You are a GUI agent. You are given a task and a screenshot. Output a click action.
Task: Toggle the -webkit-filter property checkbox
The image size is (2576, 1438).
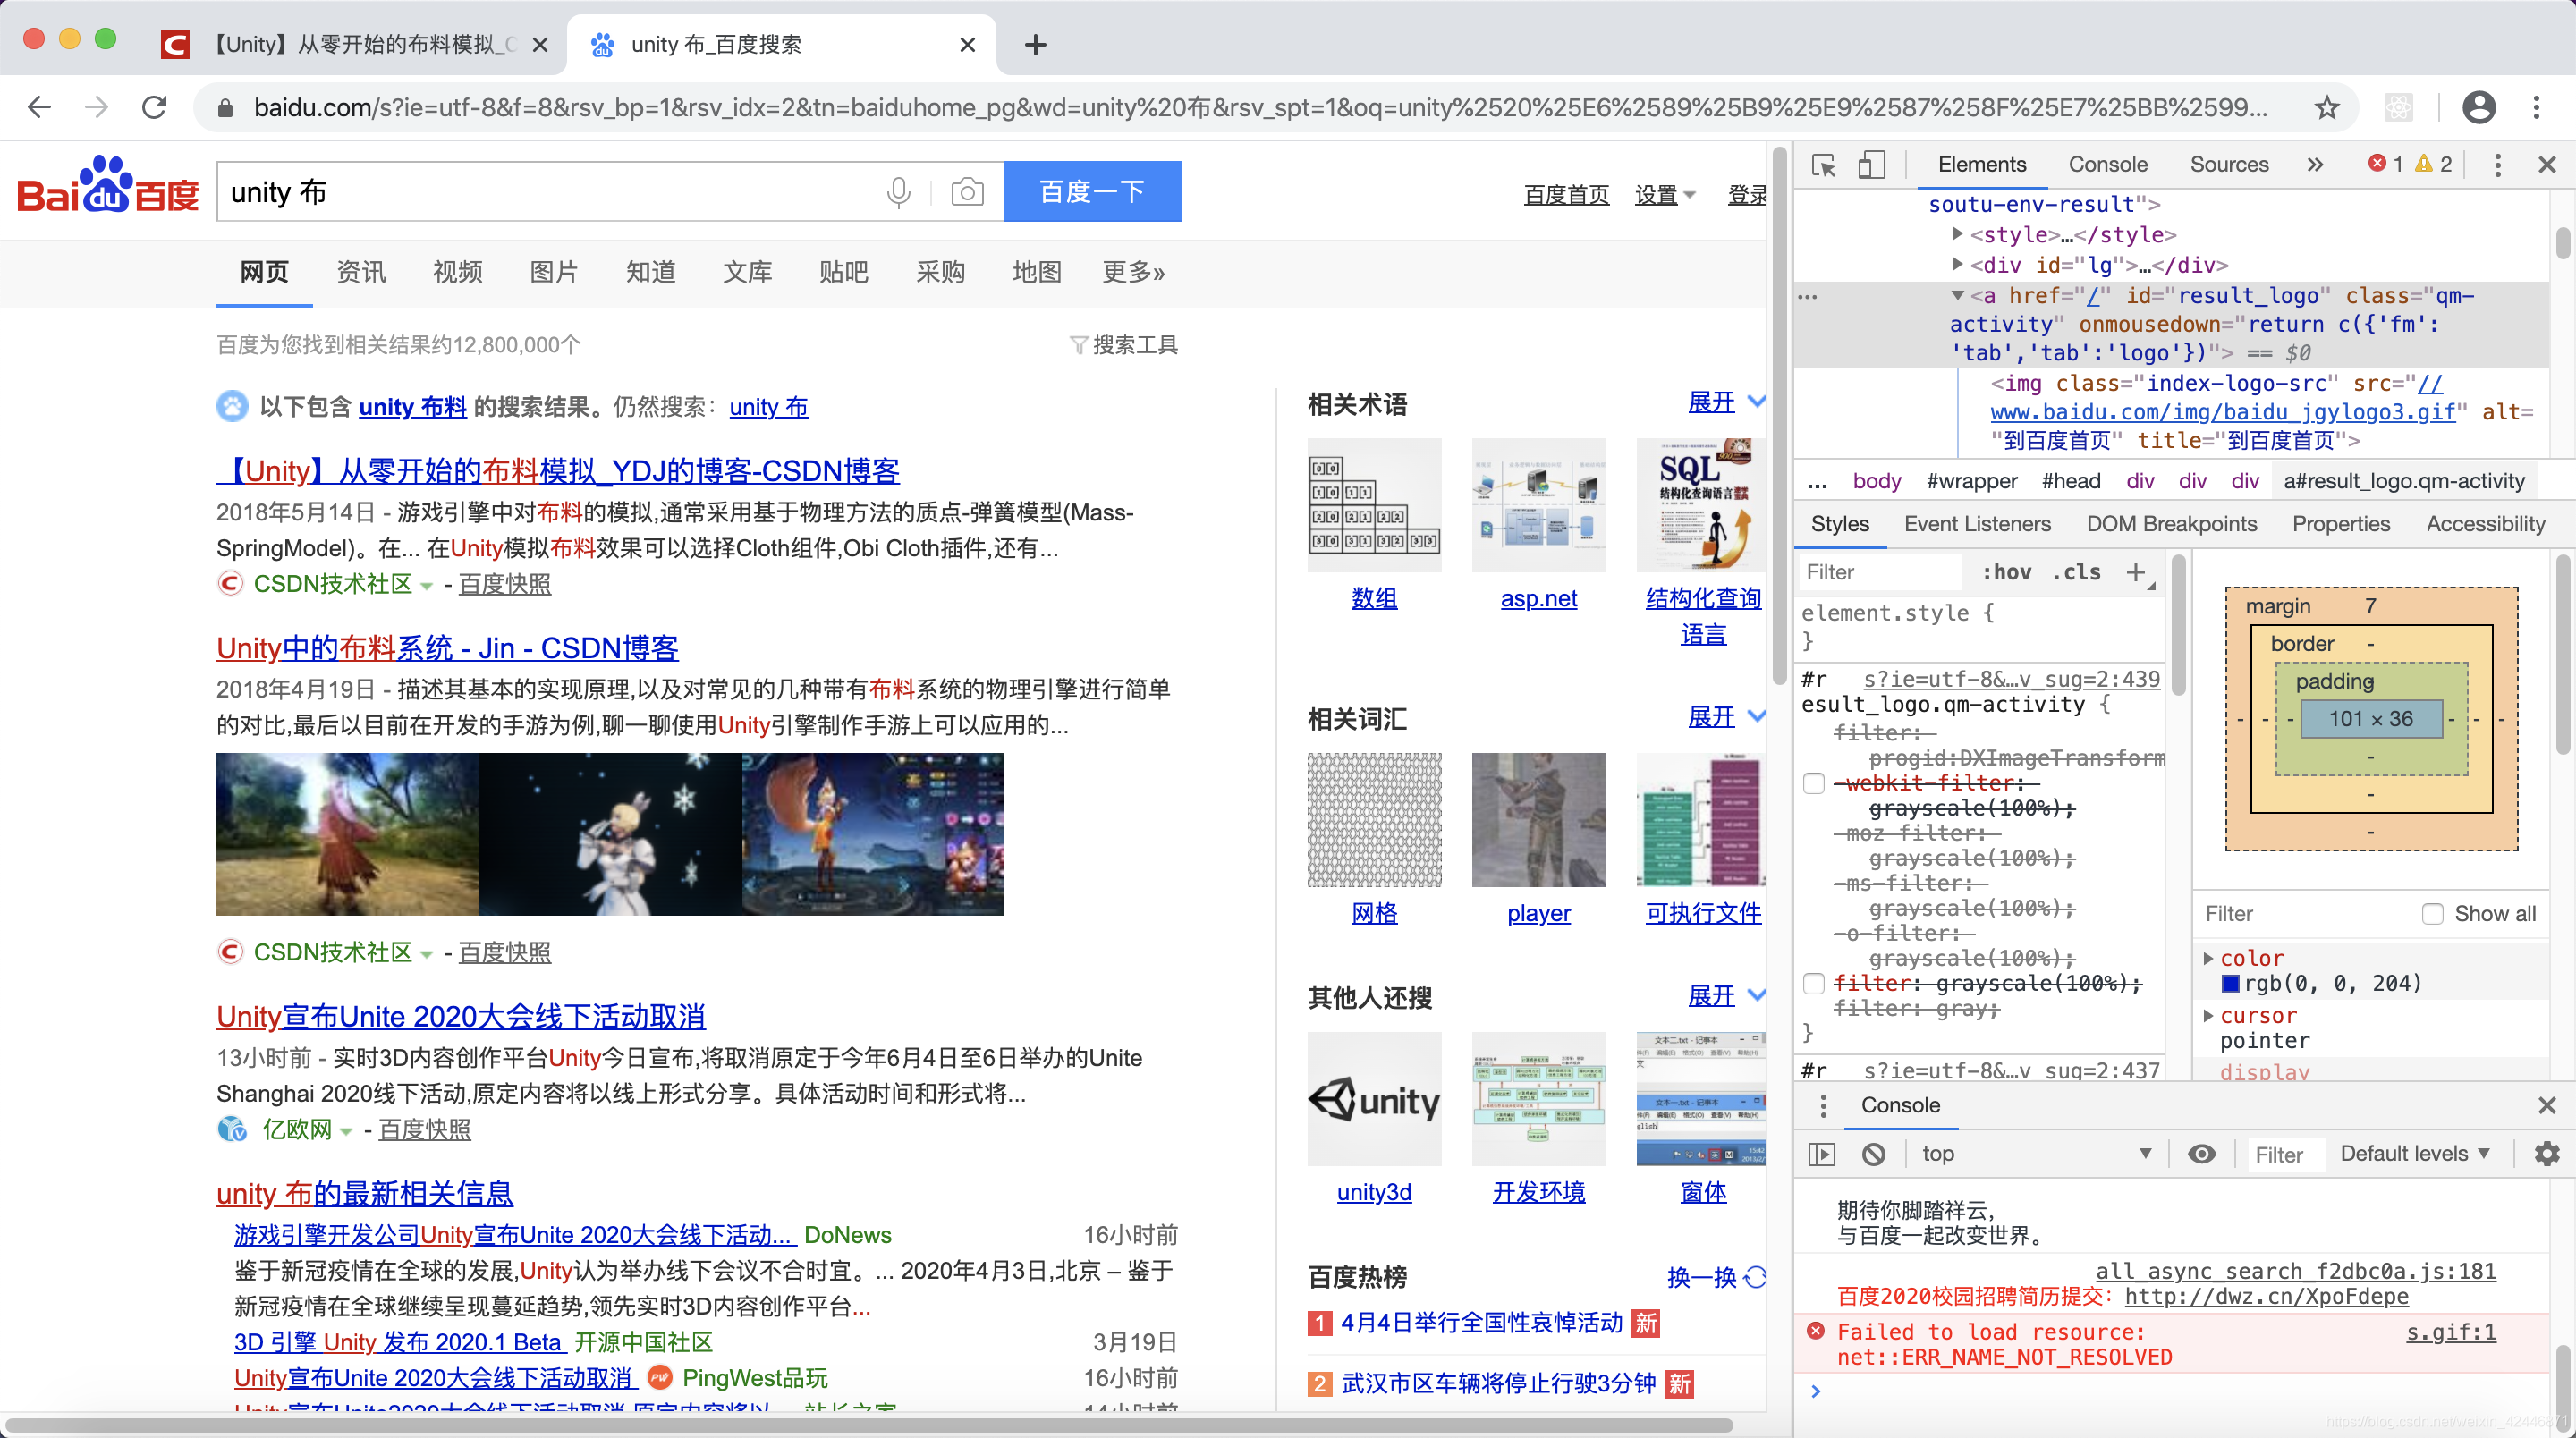(1813, 783)
